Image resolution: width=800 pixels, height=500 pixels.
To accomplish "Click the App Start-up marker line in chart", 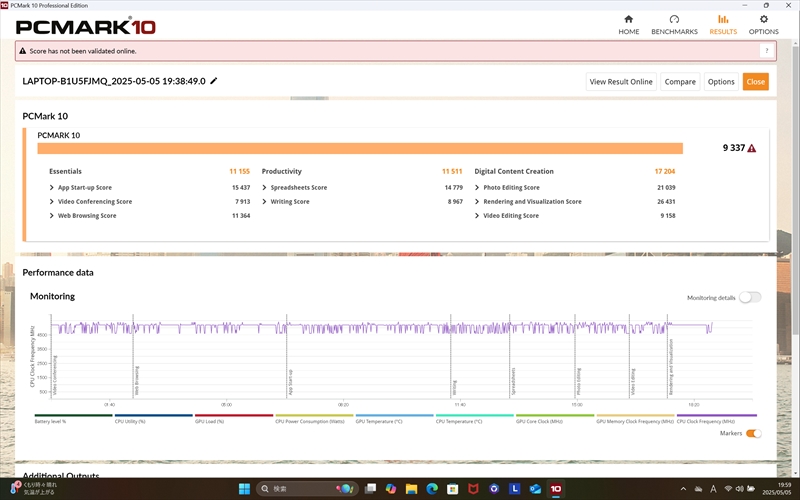I will (x=286, y=356).
